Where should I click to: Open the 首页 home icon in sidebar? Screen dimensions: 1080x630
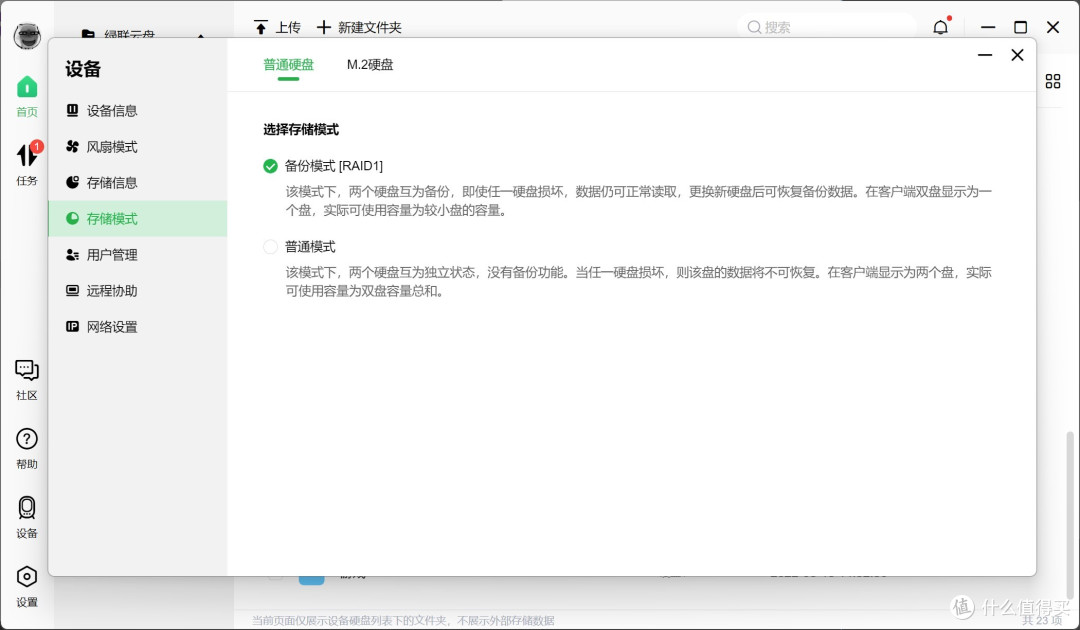pyautogui.click(x=27, y=96)
